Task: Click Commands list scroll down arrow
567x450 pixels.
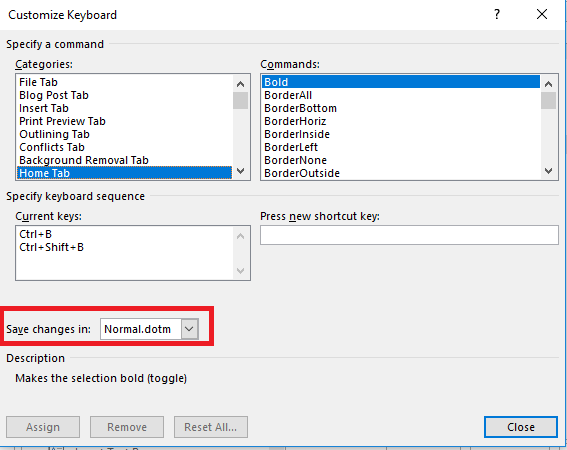Action: [549, 171]
